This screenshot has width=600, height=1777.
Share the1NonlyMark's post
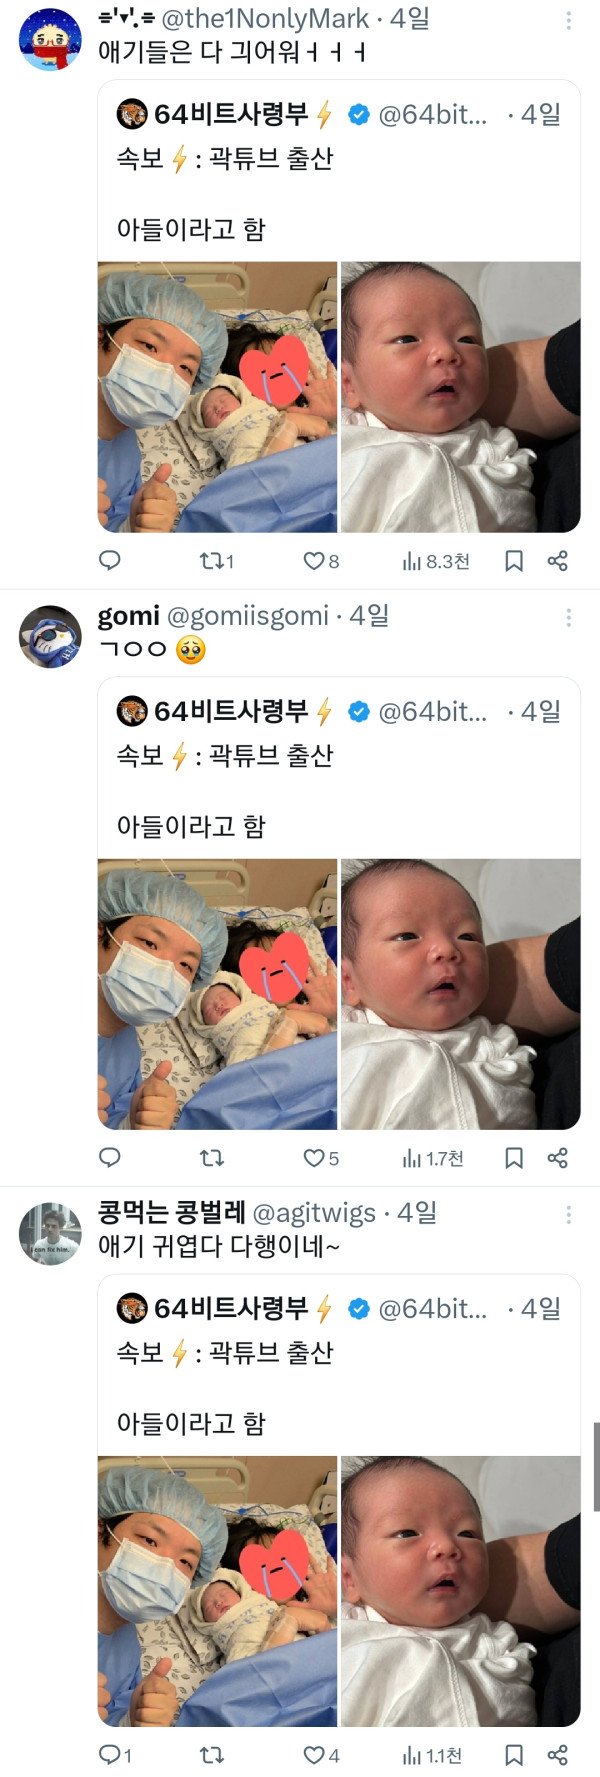click(558, 561)
